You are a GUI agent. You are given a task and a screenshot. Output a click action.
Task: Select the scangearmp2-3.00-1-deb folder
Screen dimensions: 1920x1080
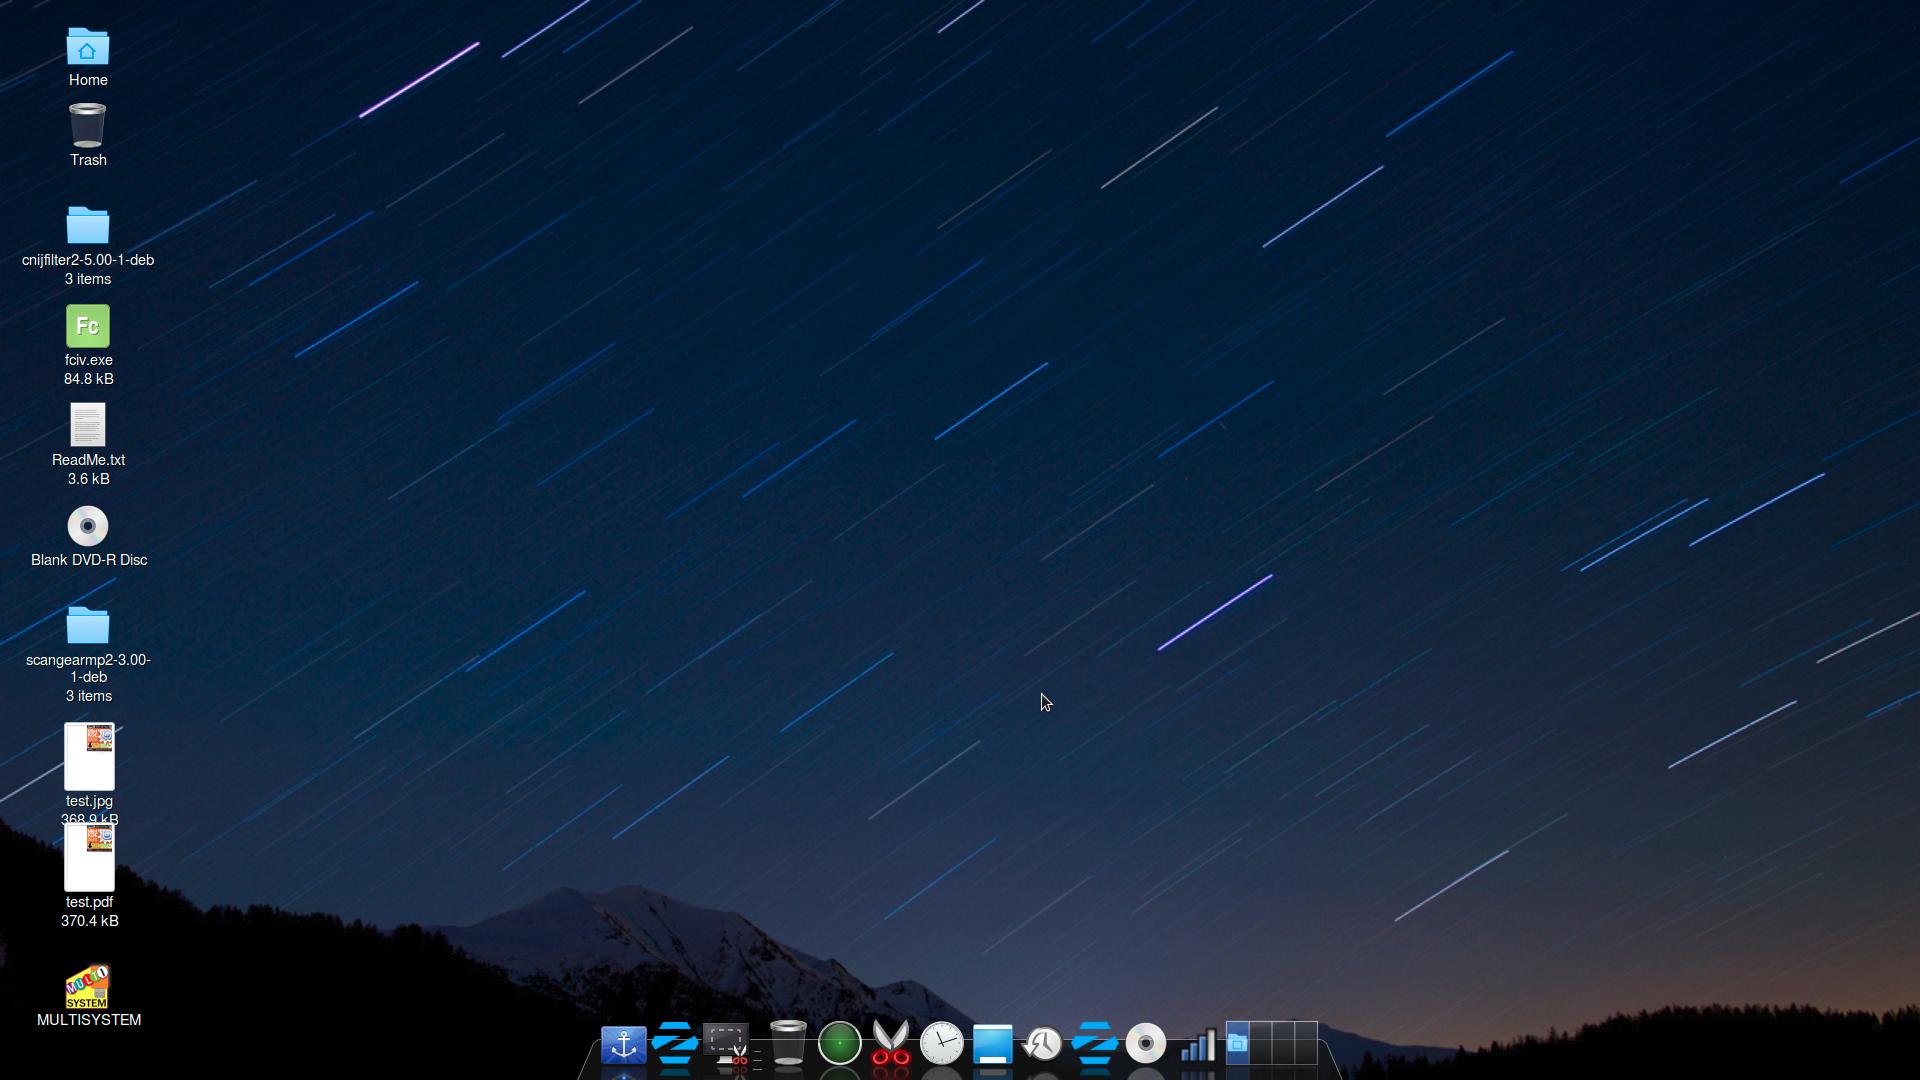[88, 626]
